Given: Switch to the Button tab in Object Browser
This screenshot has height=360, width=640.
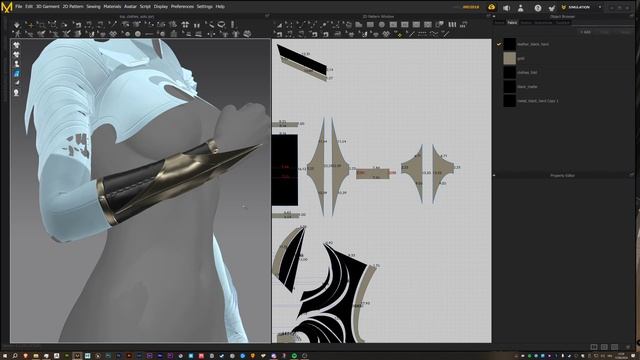Looking at the screenshot, I should click(x=526, y=23).
